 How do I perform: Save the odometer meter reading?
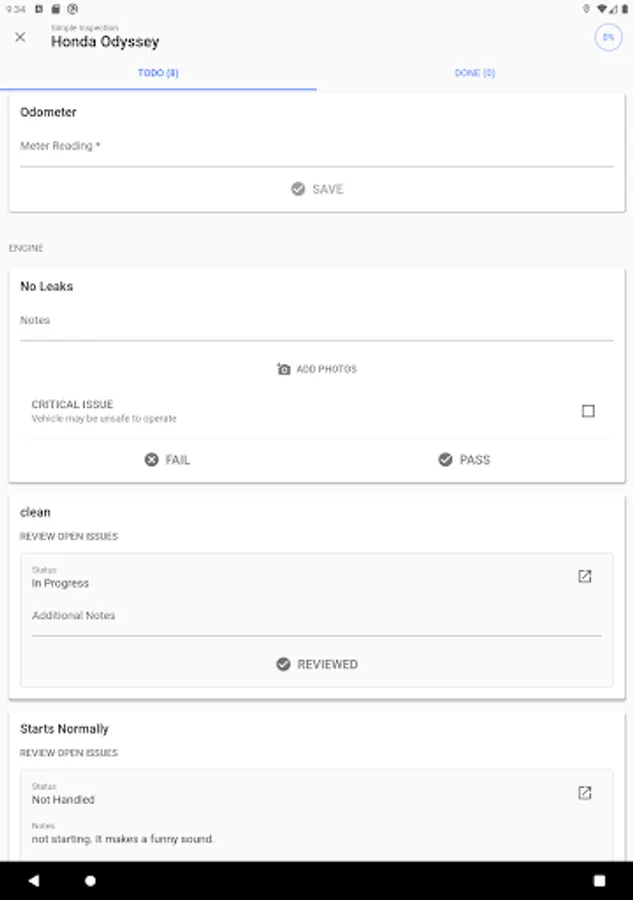(x=317, y=189)
